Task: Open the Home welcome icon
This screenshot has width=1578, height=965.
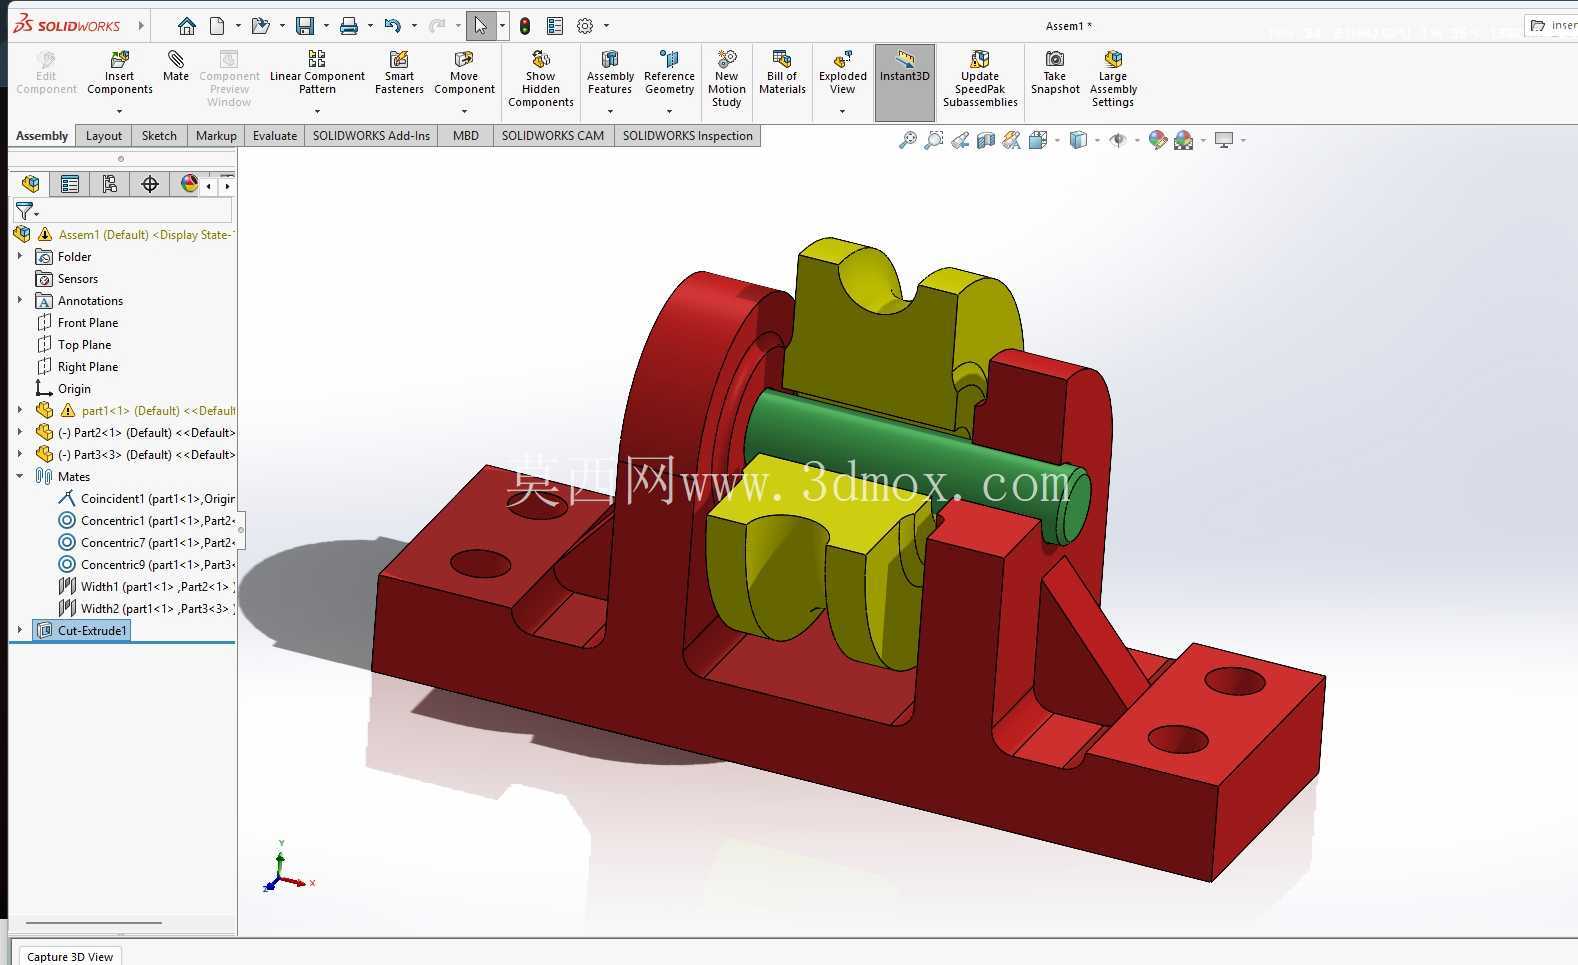Action: [186, 26]
